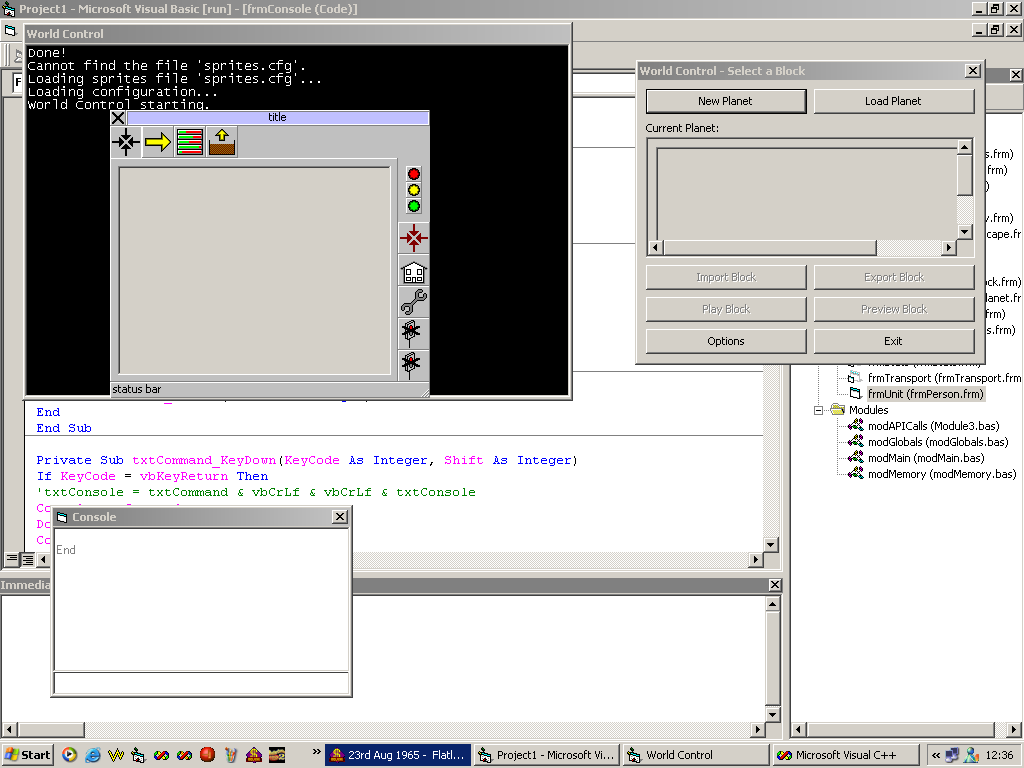Select frmTransport in the project tree

click(944, 378)
